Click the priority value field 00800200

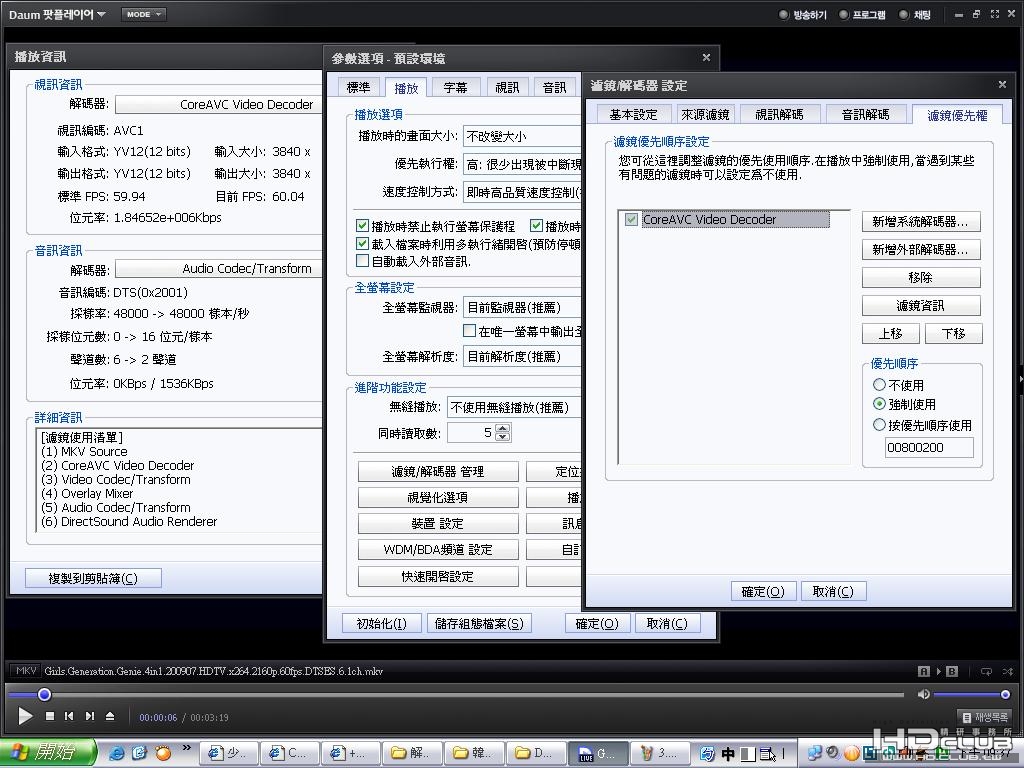point(929,447)
